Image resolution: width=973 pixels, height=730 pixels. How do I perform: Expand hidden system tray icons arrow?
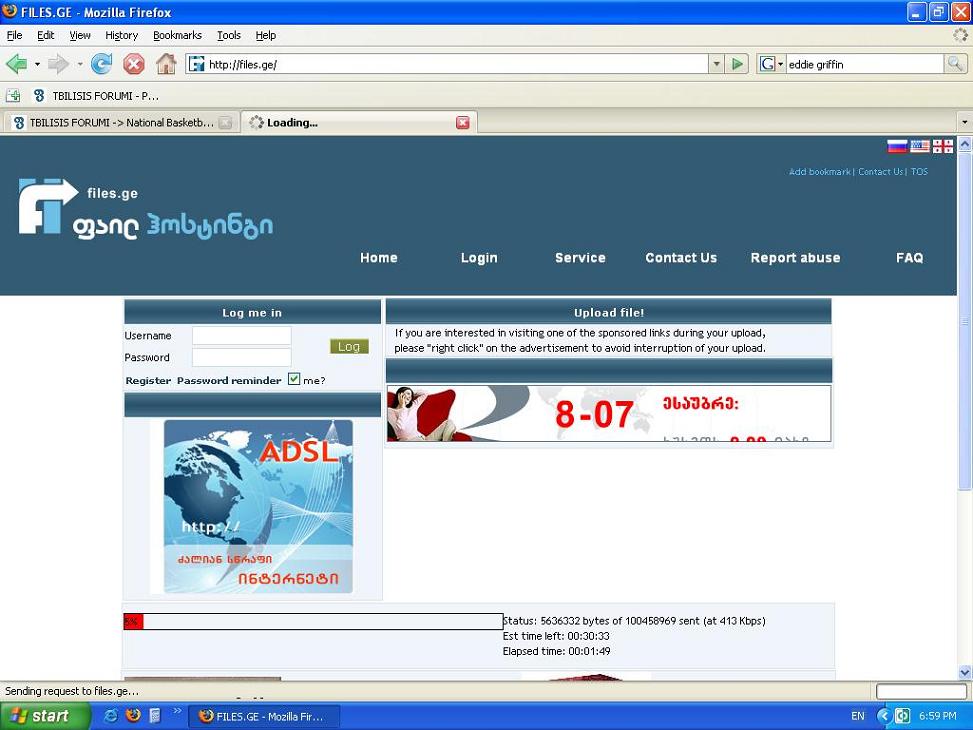(884, 716)
